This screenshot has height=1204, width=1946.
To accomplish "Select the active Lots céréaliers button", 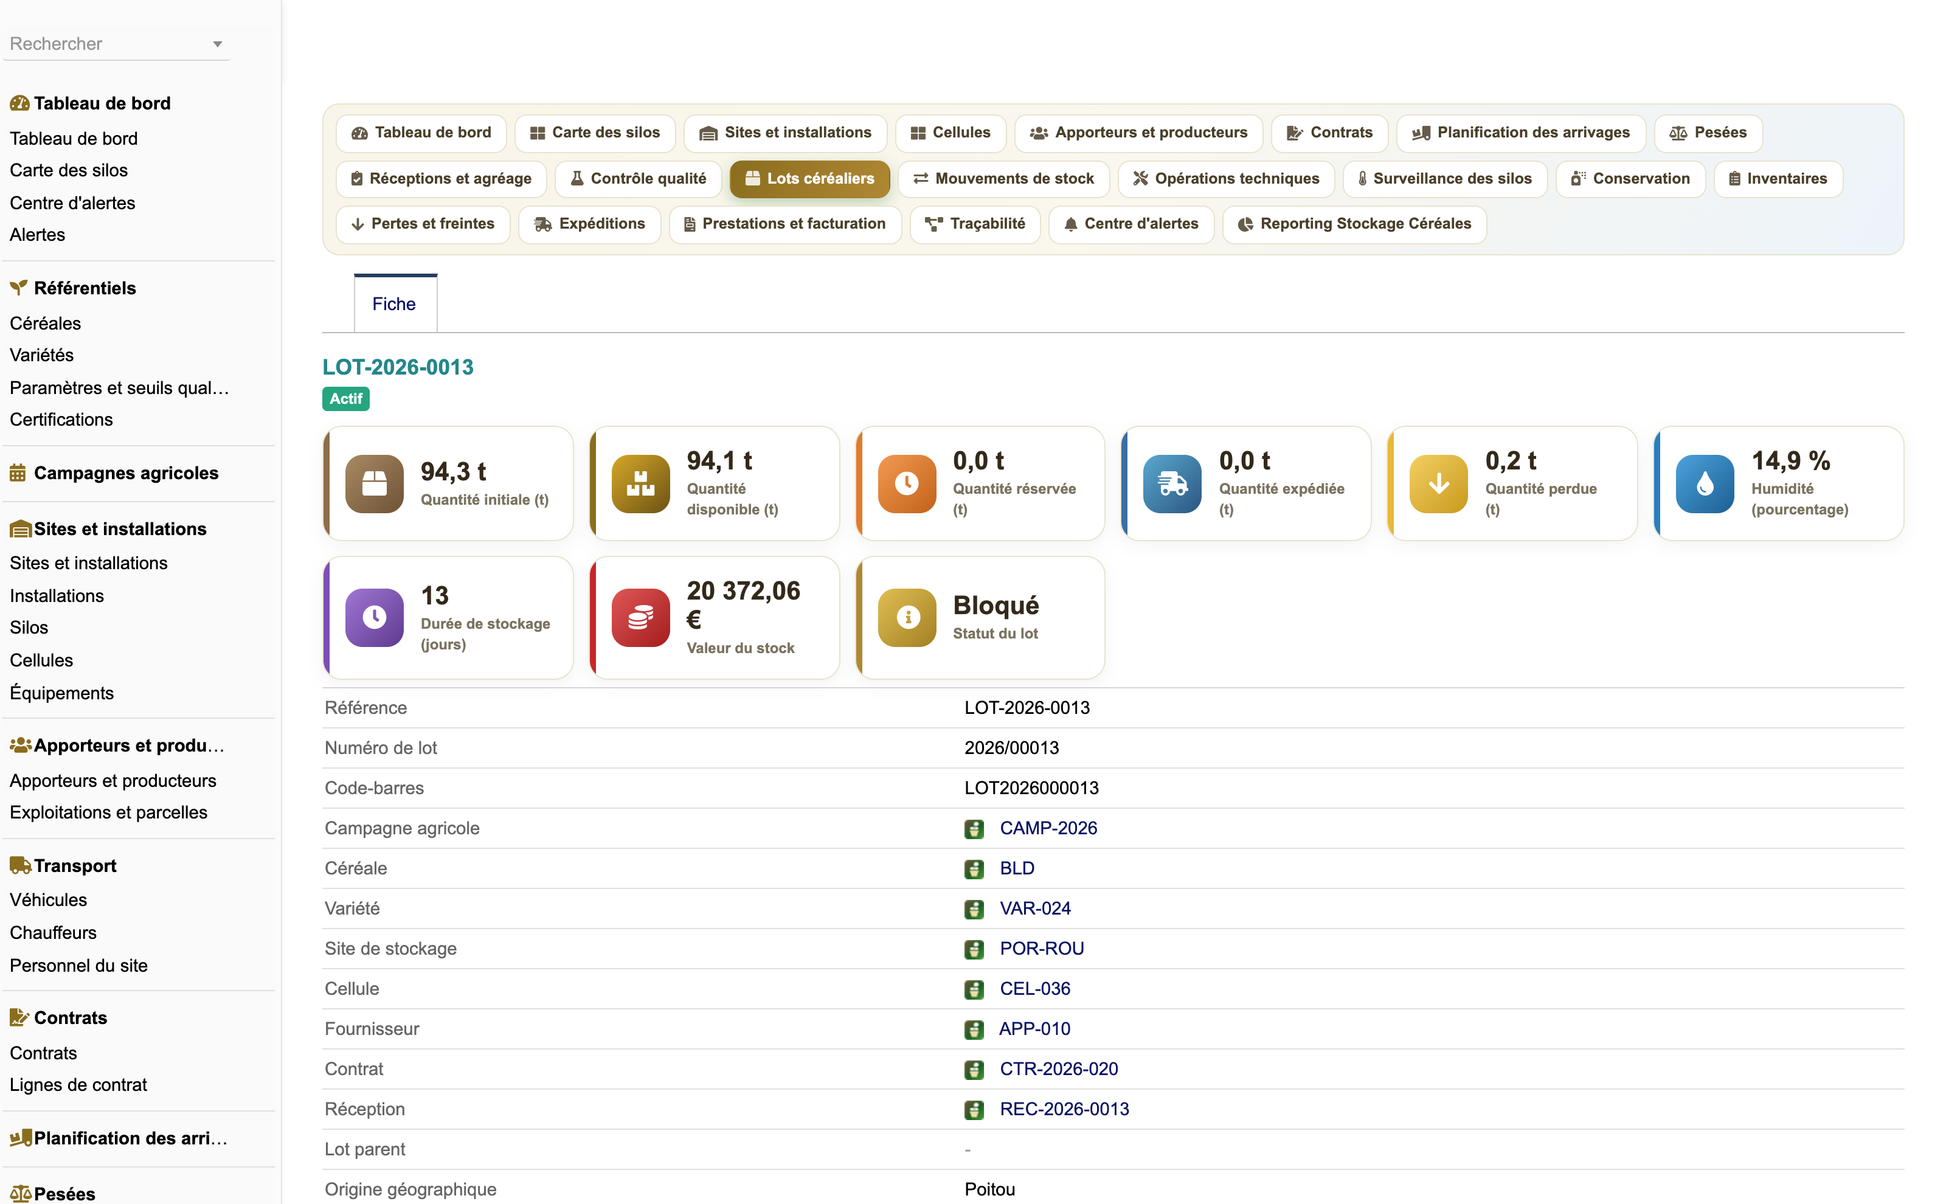I will (x=809, y=179).
